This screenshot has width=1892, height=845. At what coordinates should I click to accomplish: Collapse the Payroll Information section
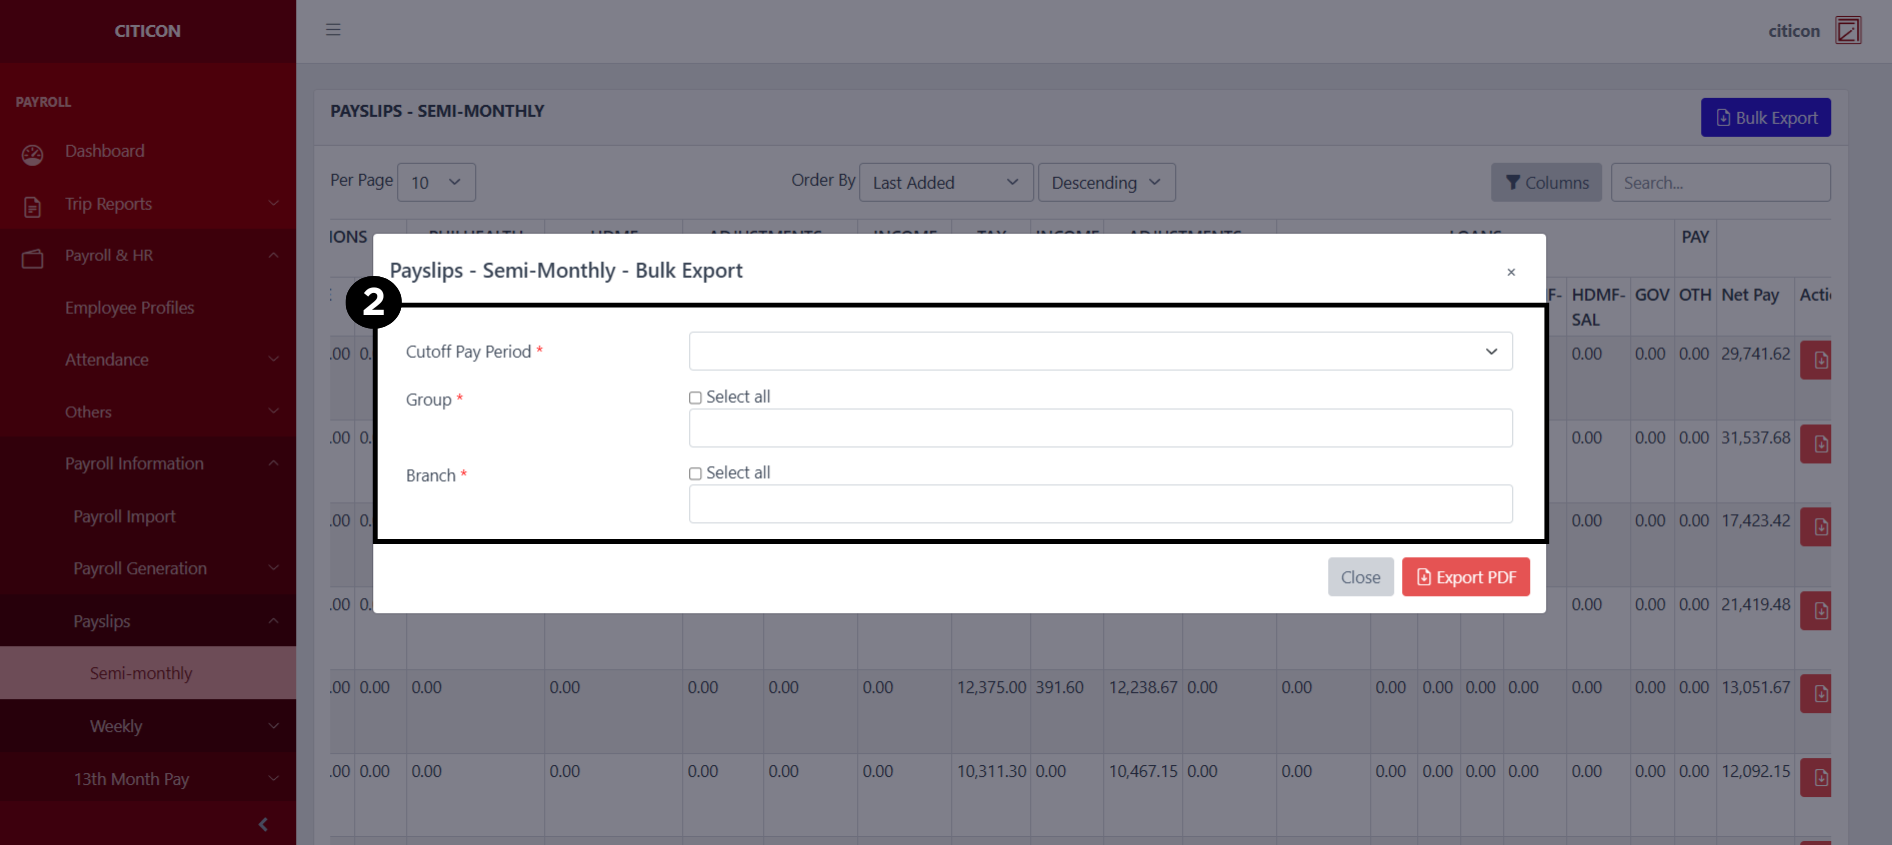148,464
